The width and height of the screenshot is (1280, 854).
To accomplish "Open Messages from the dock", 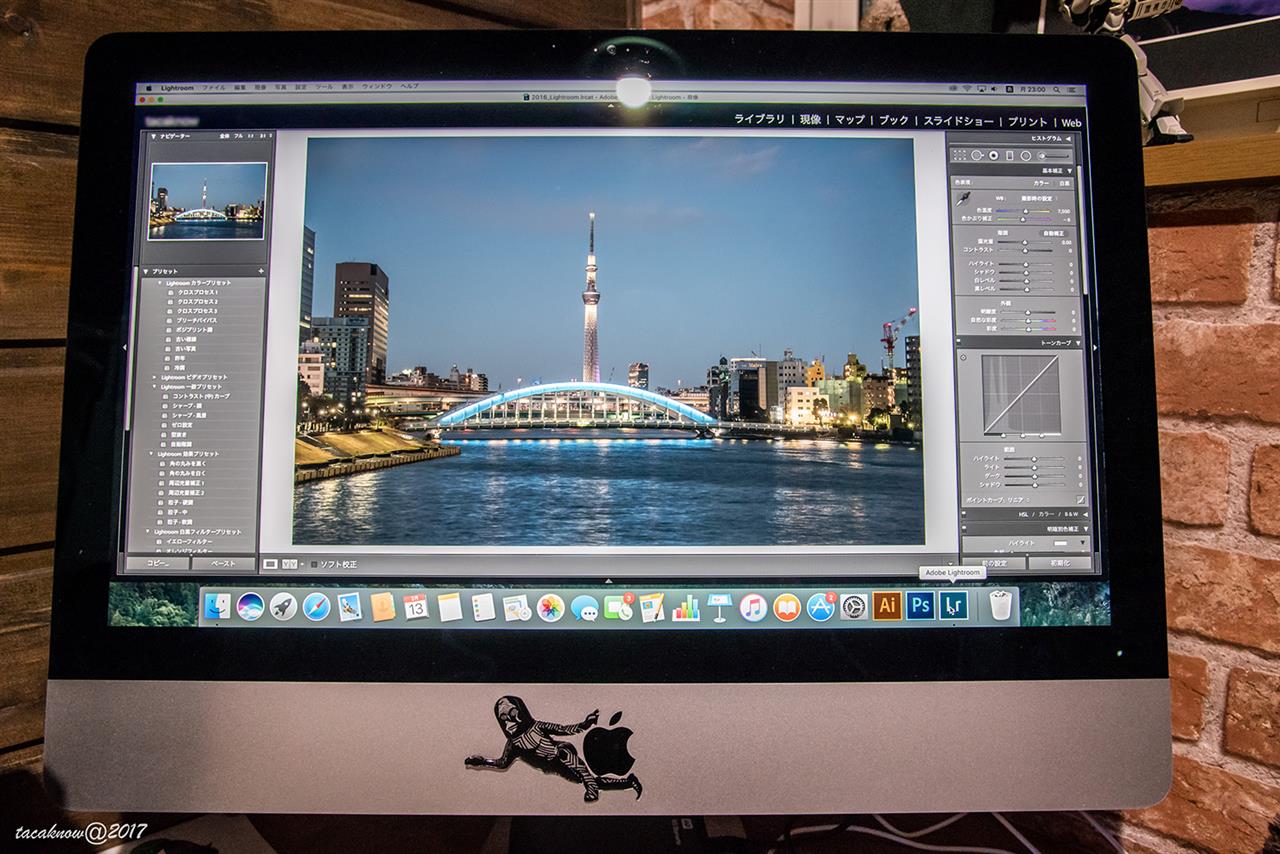I will click(x=584, y=608).
